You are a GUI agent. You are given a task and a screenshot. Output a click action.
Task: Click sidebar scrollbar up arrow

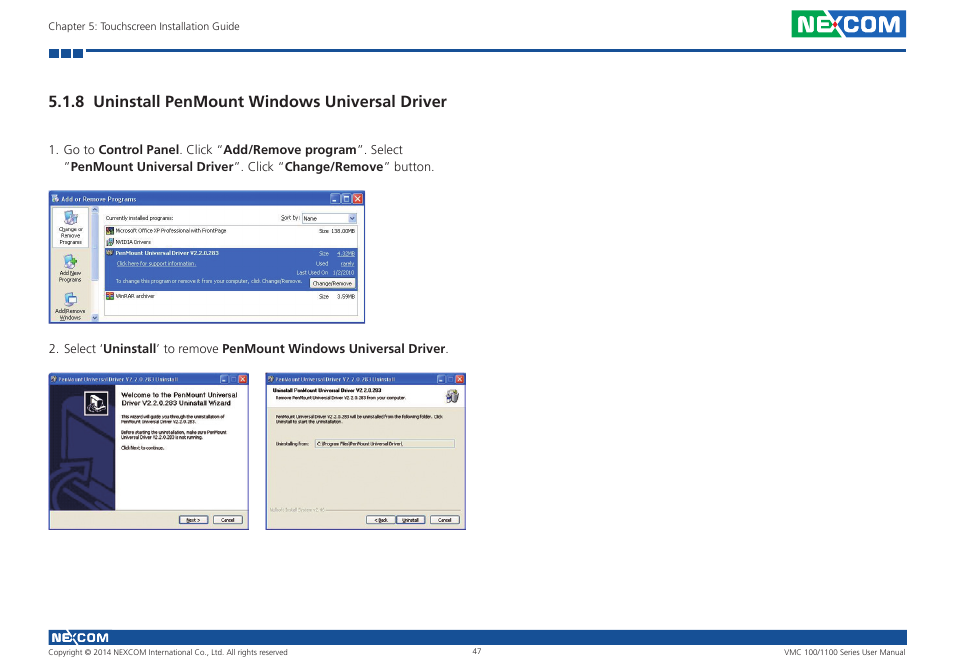click(95, 210)
